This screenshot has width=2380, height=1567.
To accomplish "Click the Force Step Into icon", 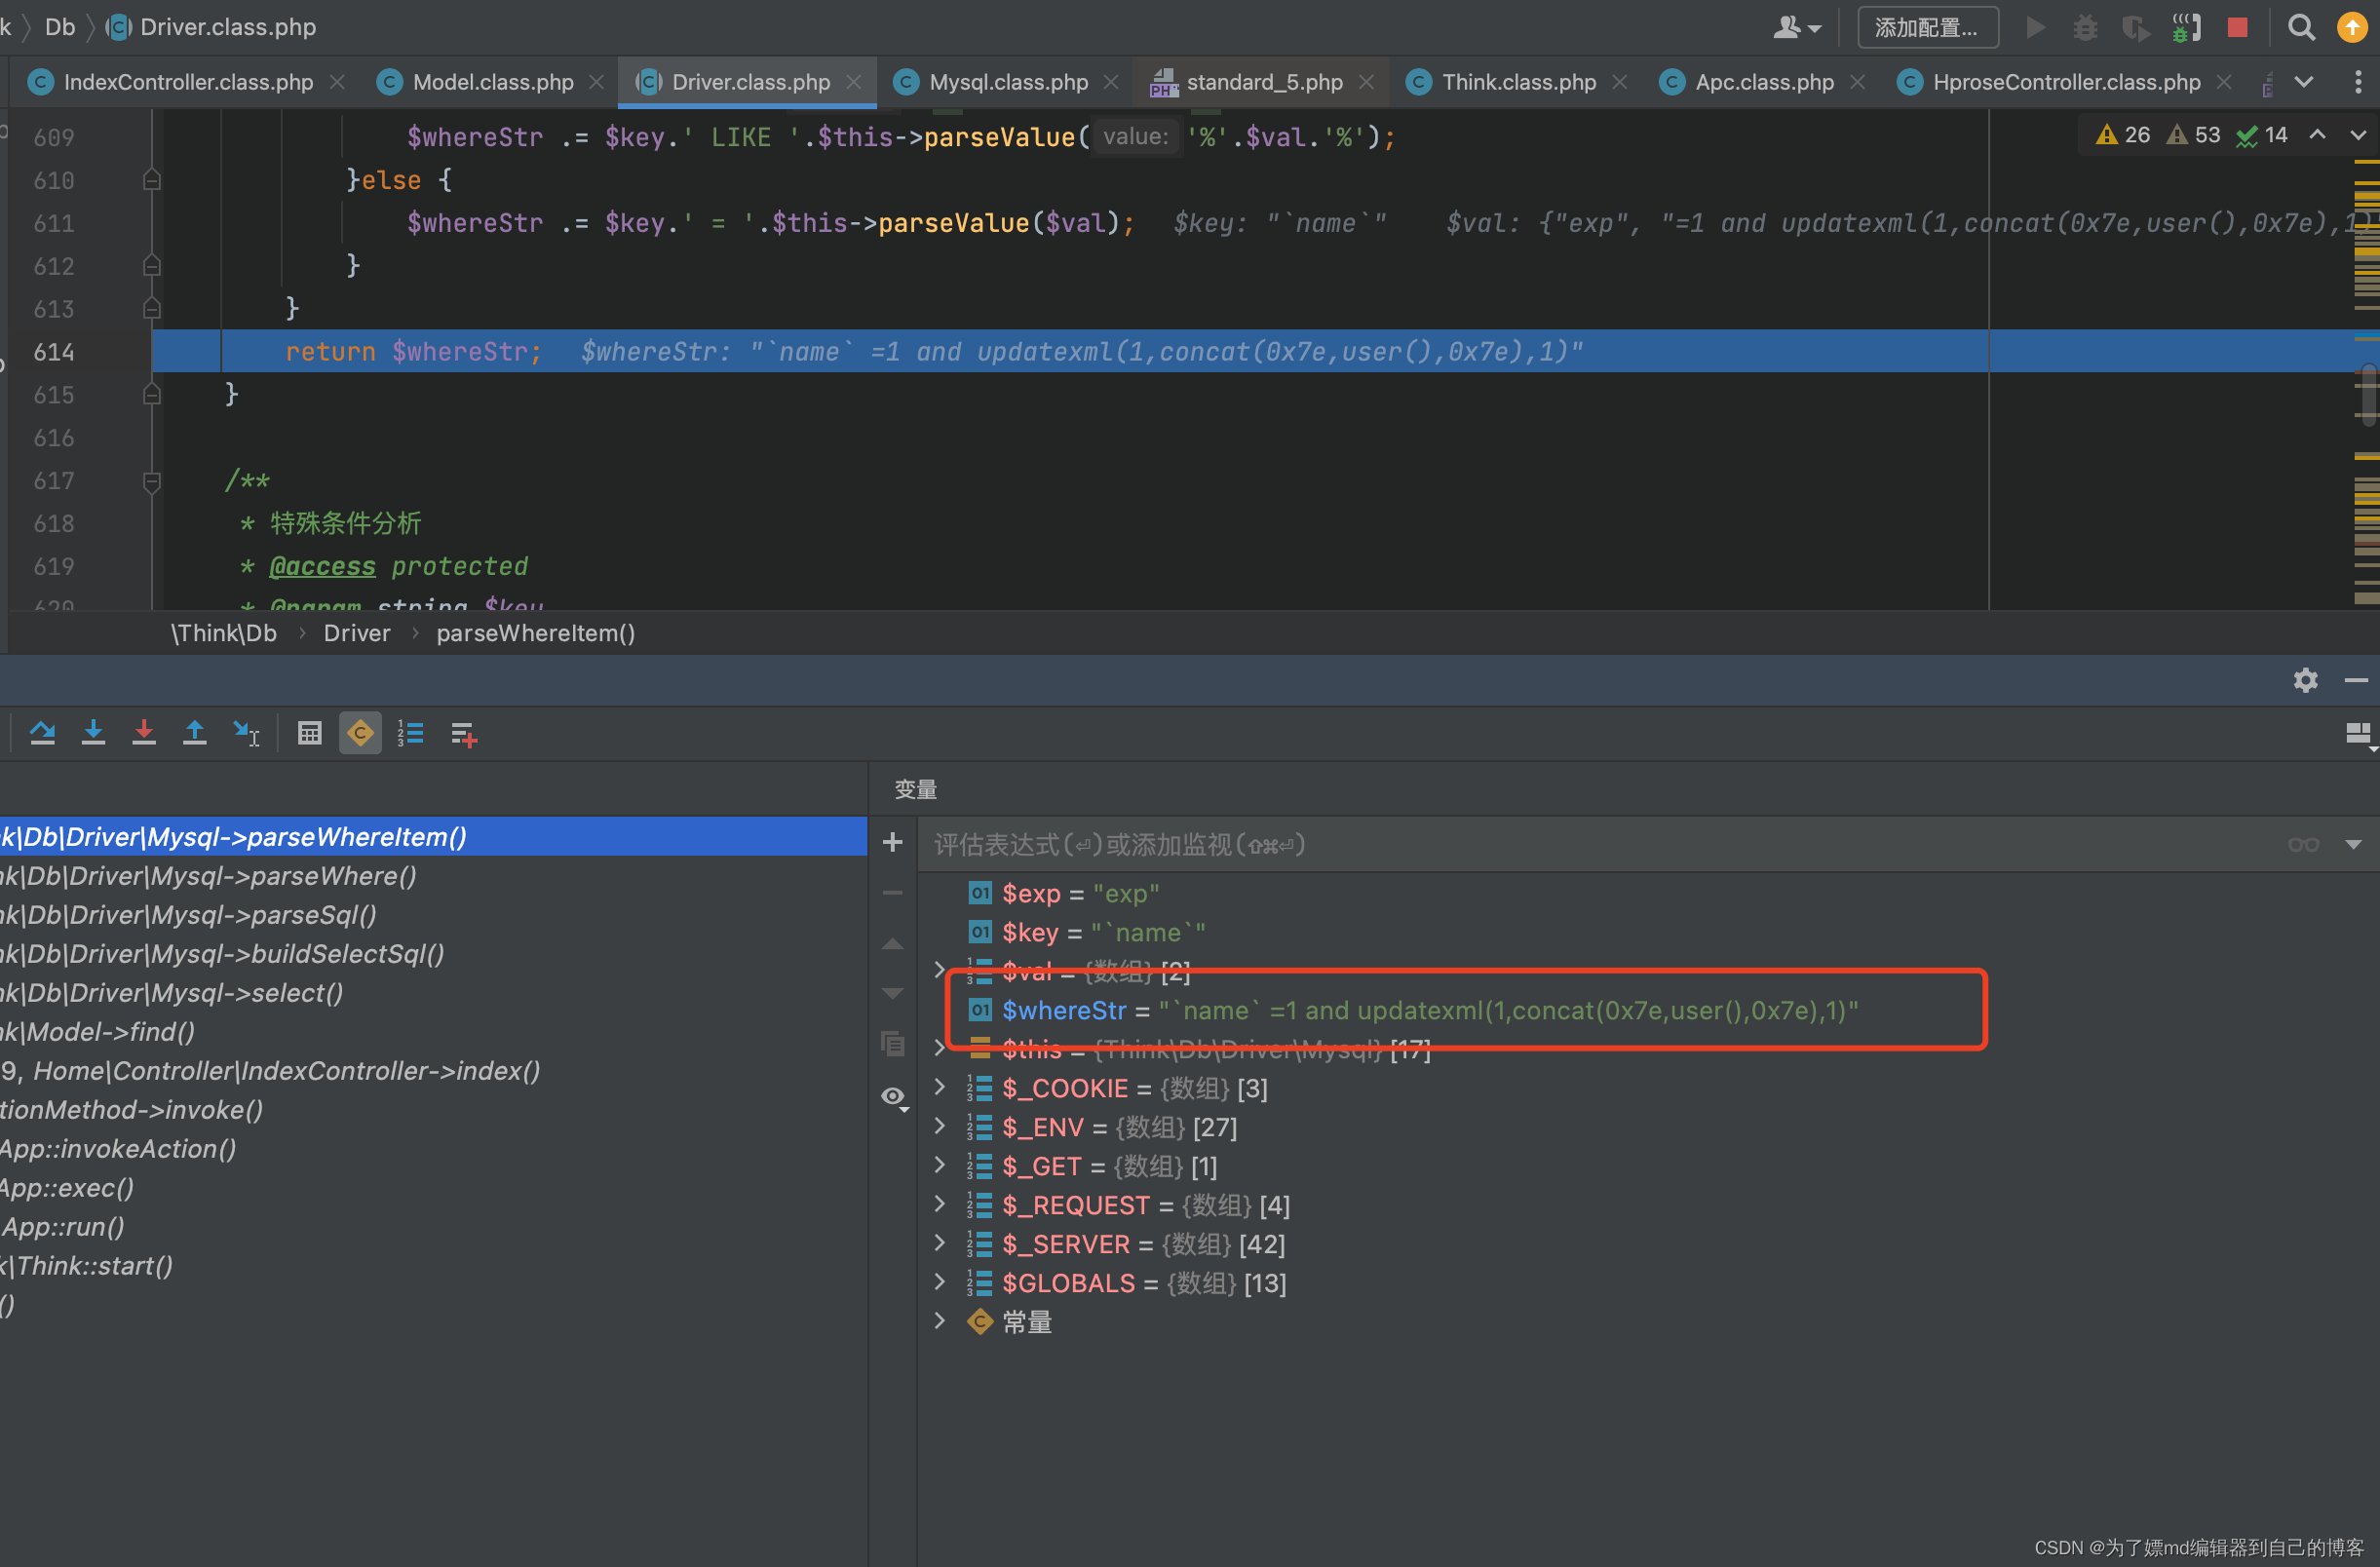I will pos(144,734).
